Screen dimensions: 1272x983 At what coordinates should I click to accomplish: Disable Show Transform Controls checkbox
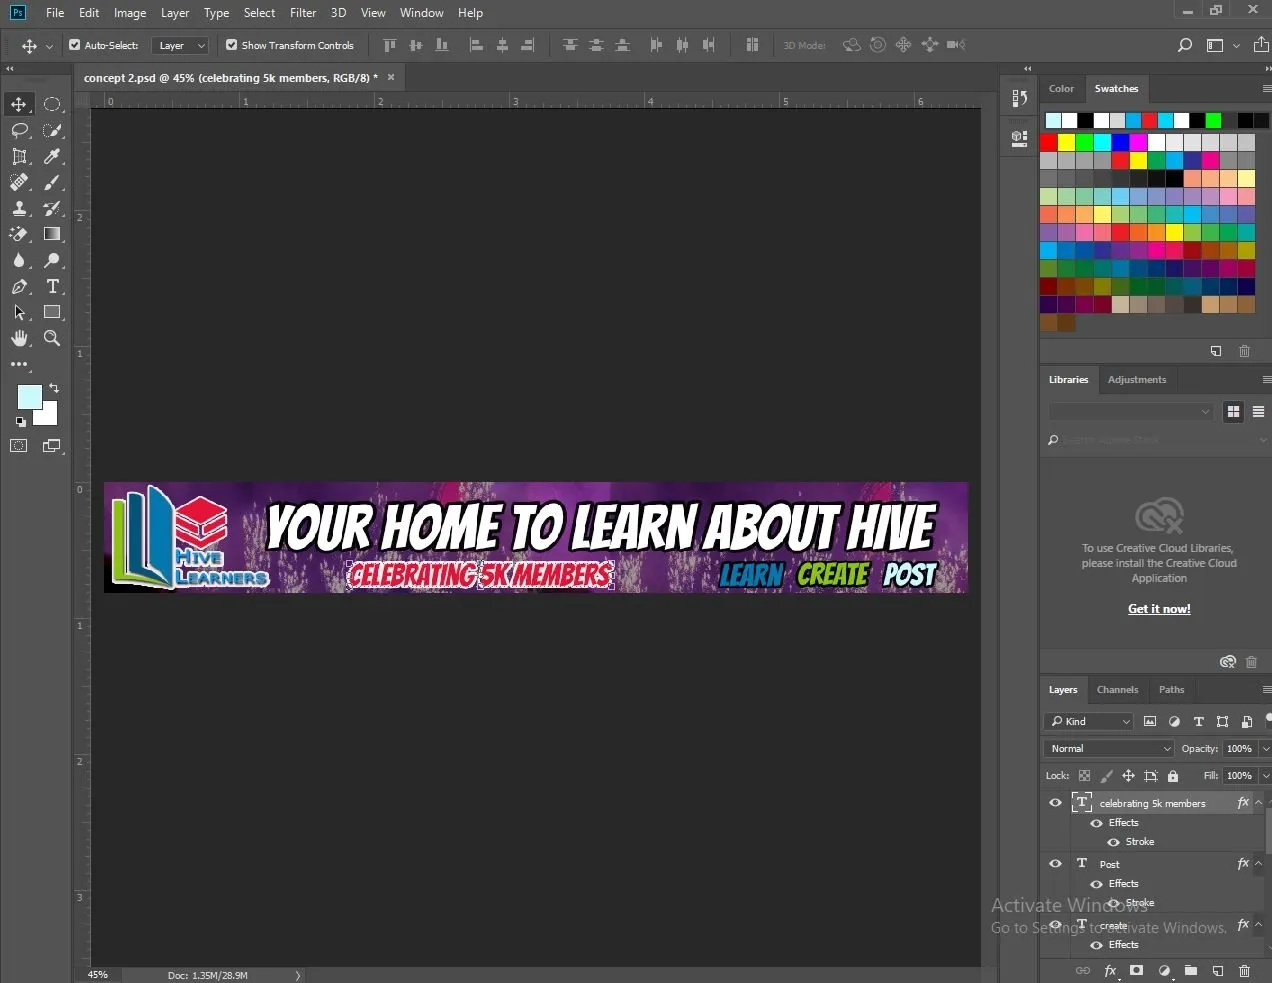coord(232,45)
